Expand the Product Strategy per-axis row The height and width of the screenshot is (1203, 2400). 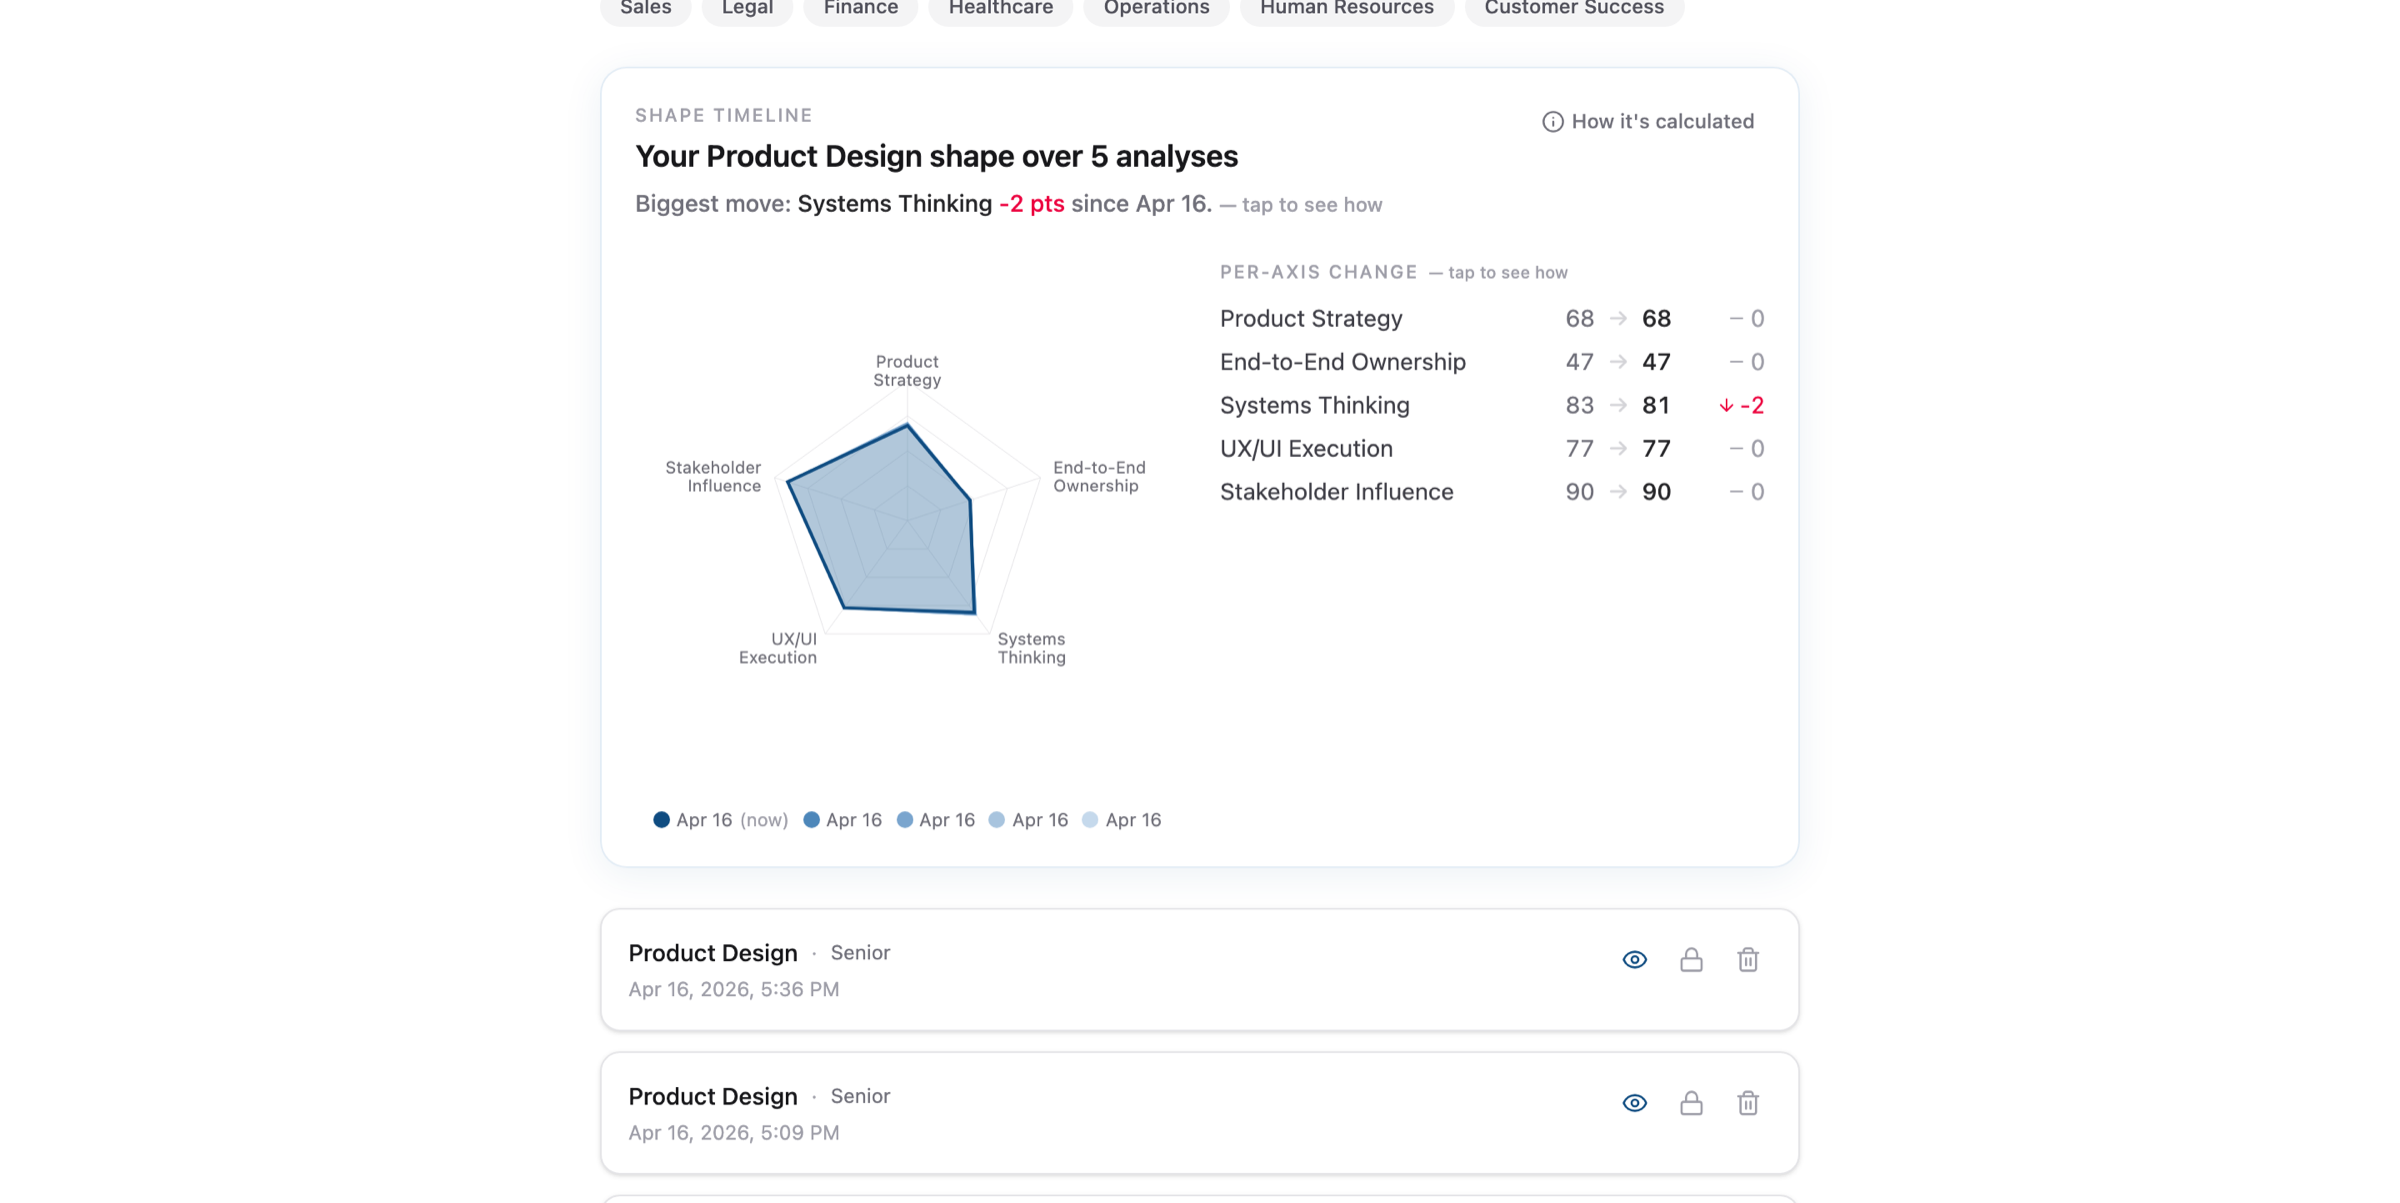(1491, 318)
